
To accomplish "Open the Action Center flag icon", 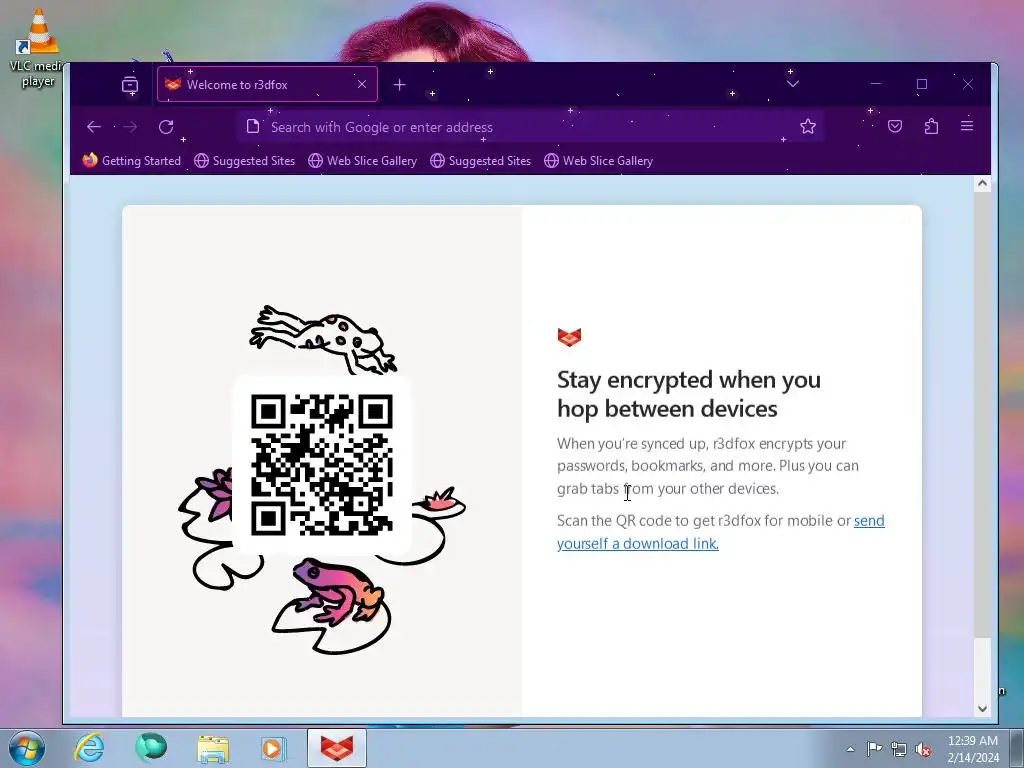I will pyautogui.click(x=874, y=748).
